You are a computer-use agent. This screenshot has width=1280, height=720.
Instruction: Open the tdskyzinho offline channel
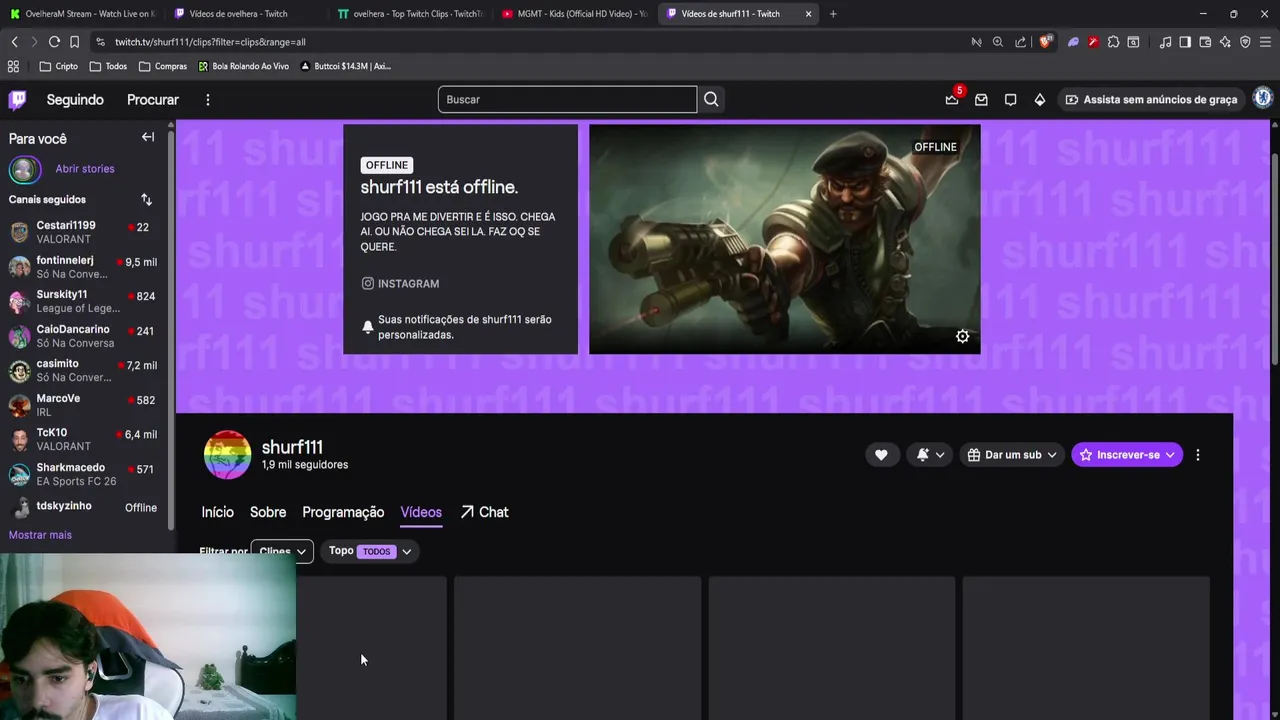(84, 507)
